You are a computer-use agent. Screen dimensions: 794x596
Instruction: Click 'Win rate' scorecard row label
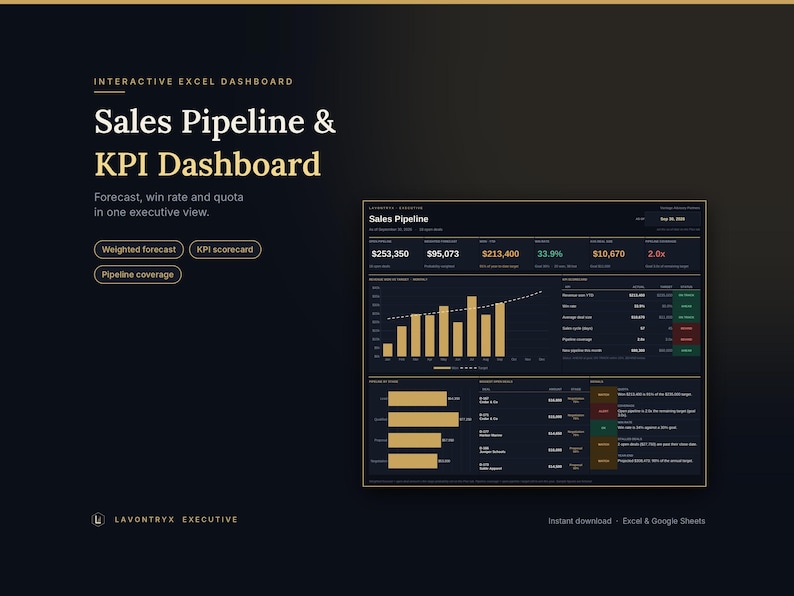pyautogui.click(x=569, y=306)
